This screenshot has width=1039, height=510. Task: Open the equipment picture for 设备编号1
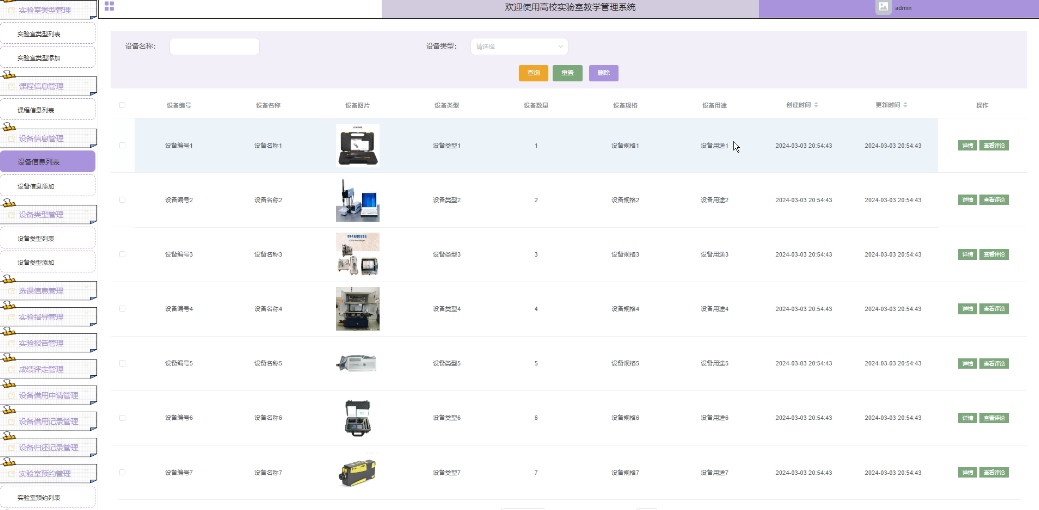[x=358, y=145]
